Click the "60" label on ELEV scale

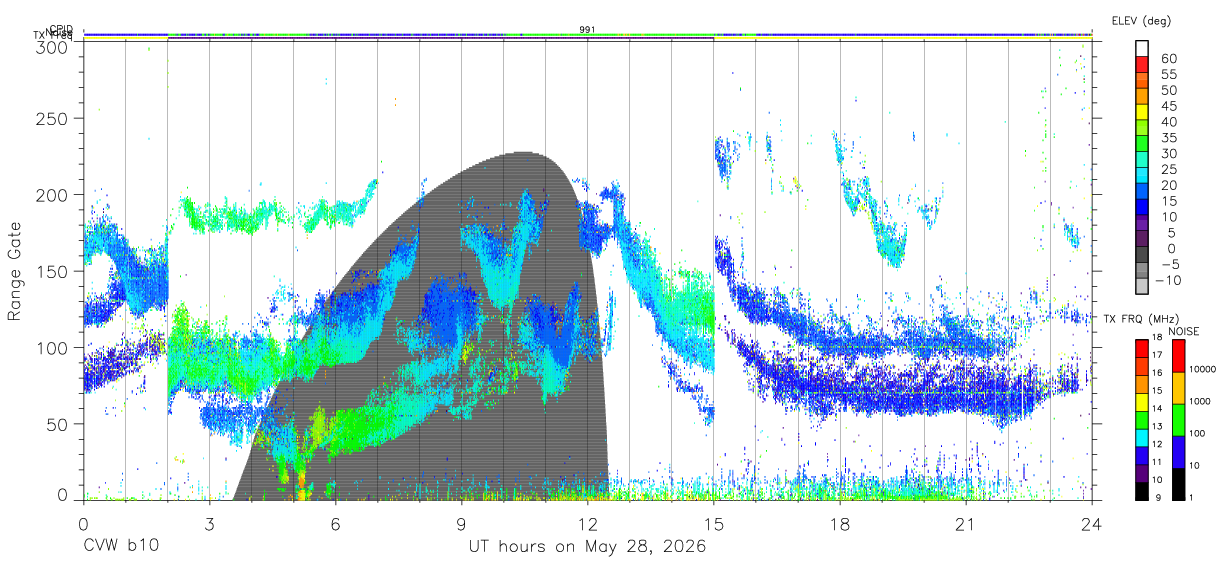coord(1168,59)
